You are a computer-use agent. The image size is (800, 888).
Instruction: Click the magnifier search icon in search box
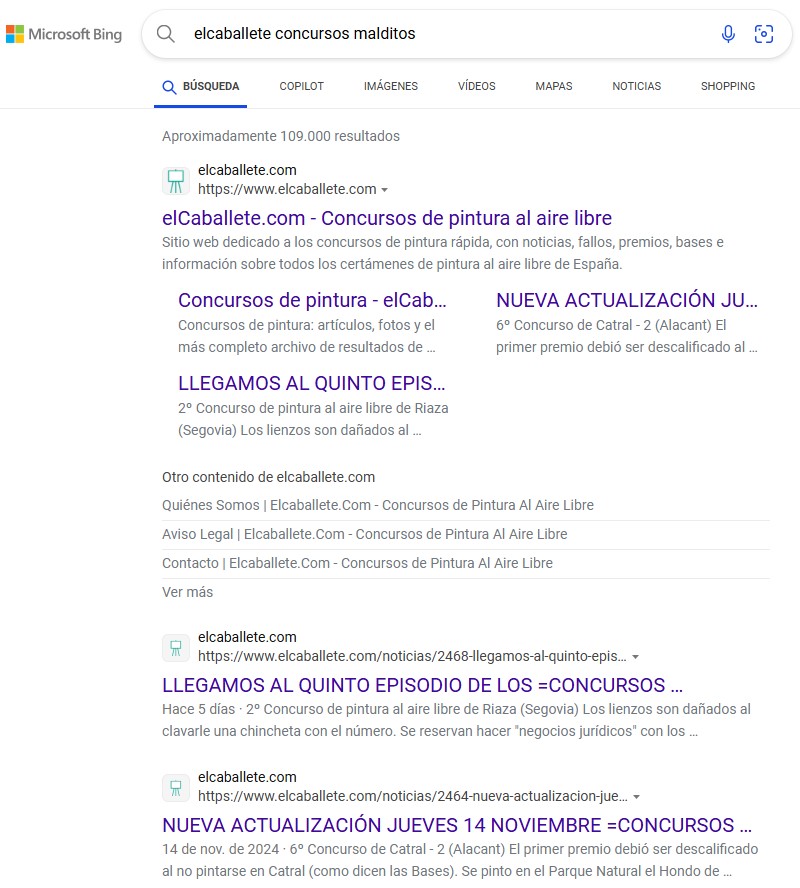coord(165,34)
